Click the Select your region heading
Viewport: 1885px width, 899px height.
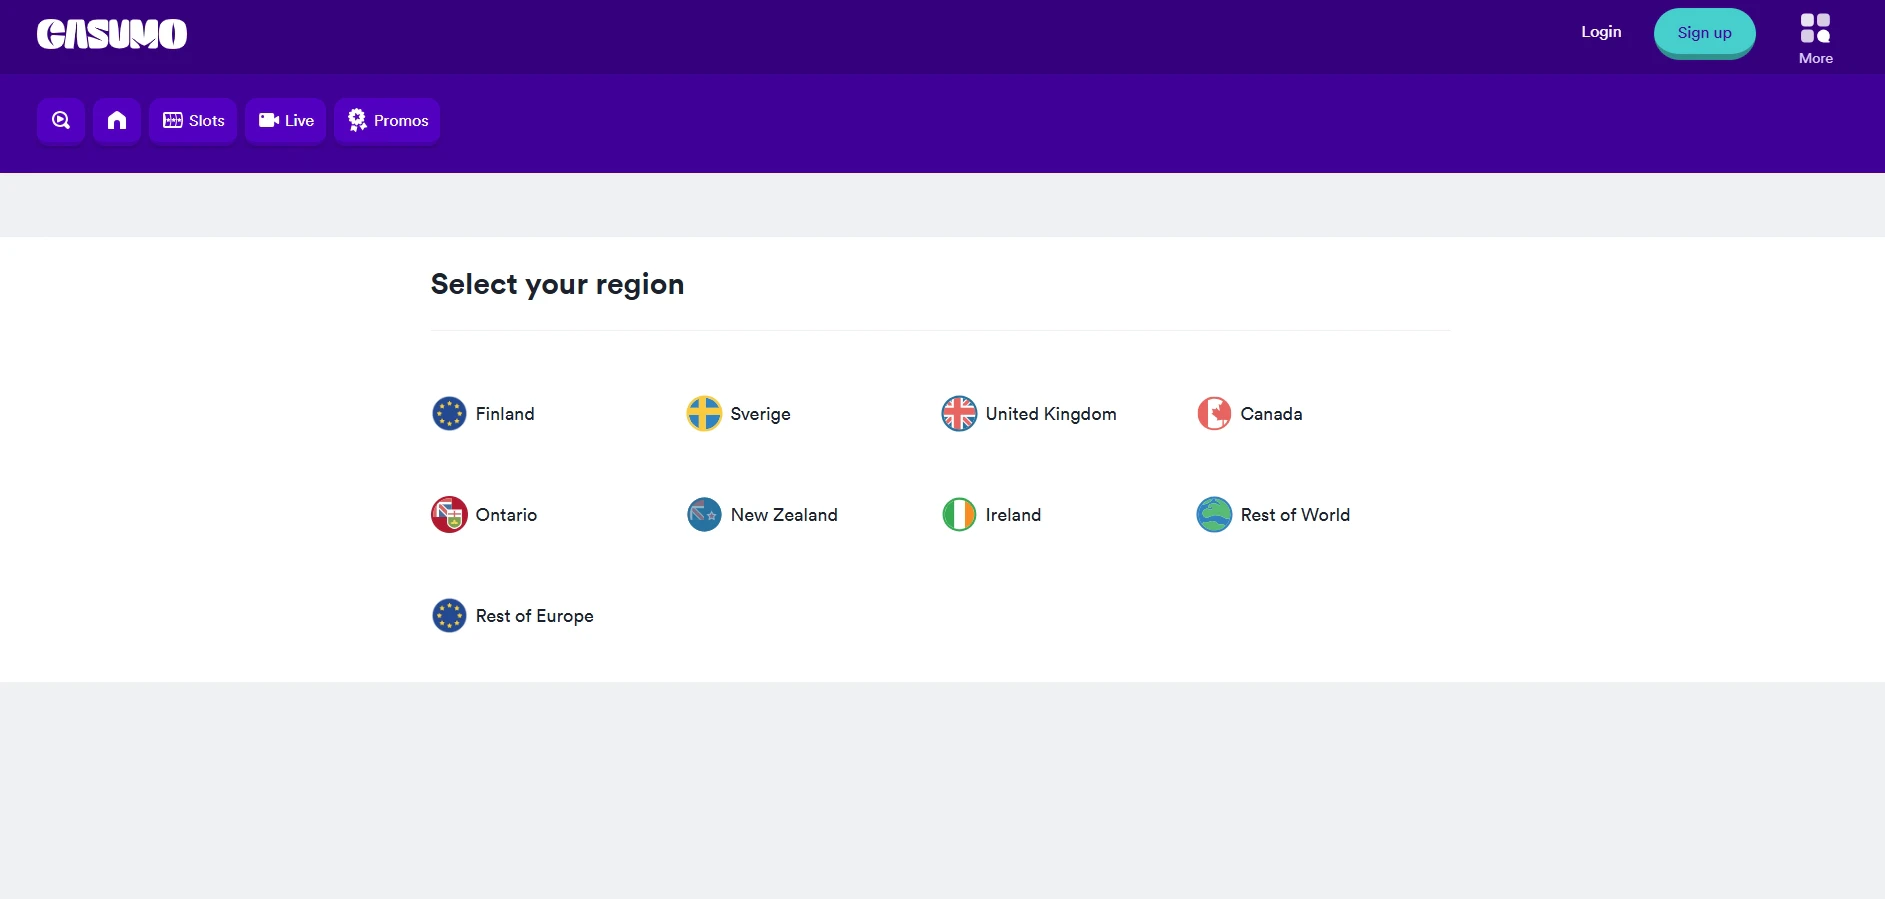point(557,285)
